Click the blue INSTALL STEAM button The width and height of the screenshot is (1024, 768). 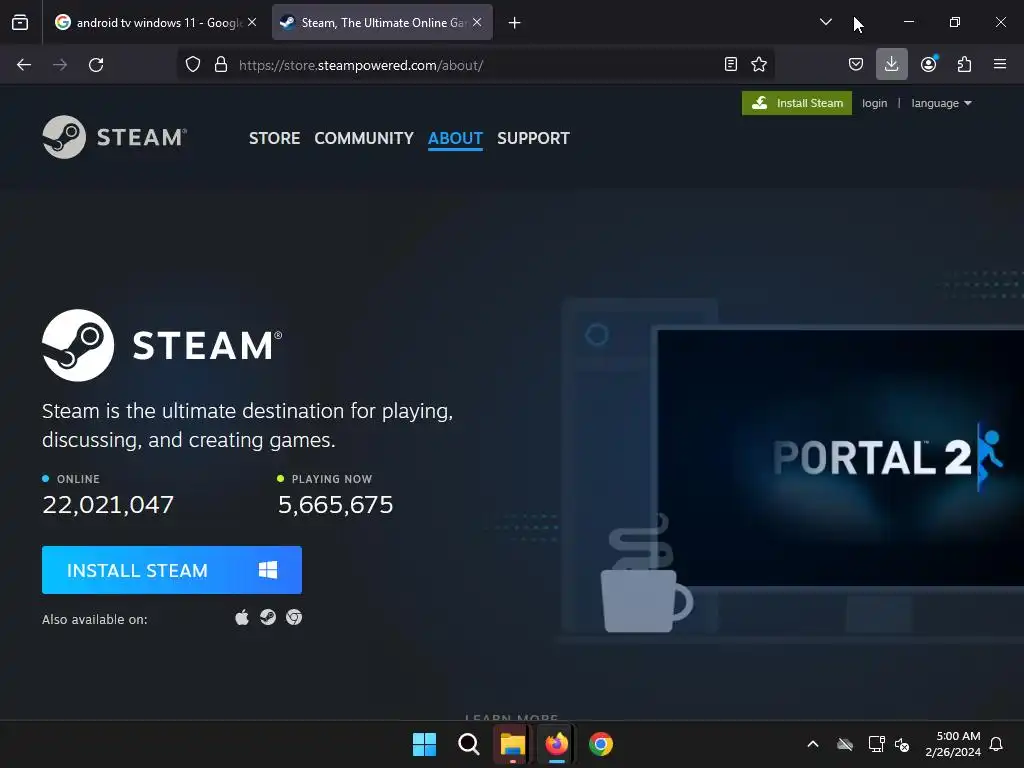coord(172,570)
